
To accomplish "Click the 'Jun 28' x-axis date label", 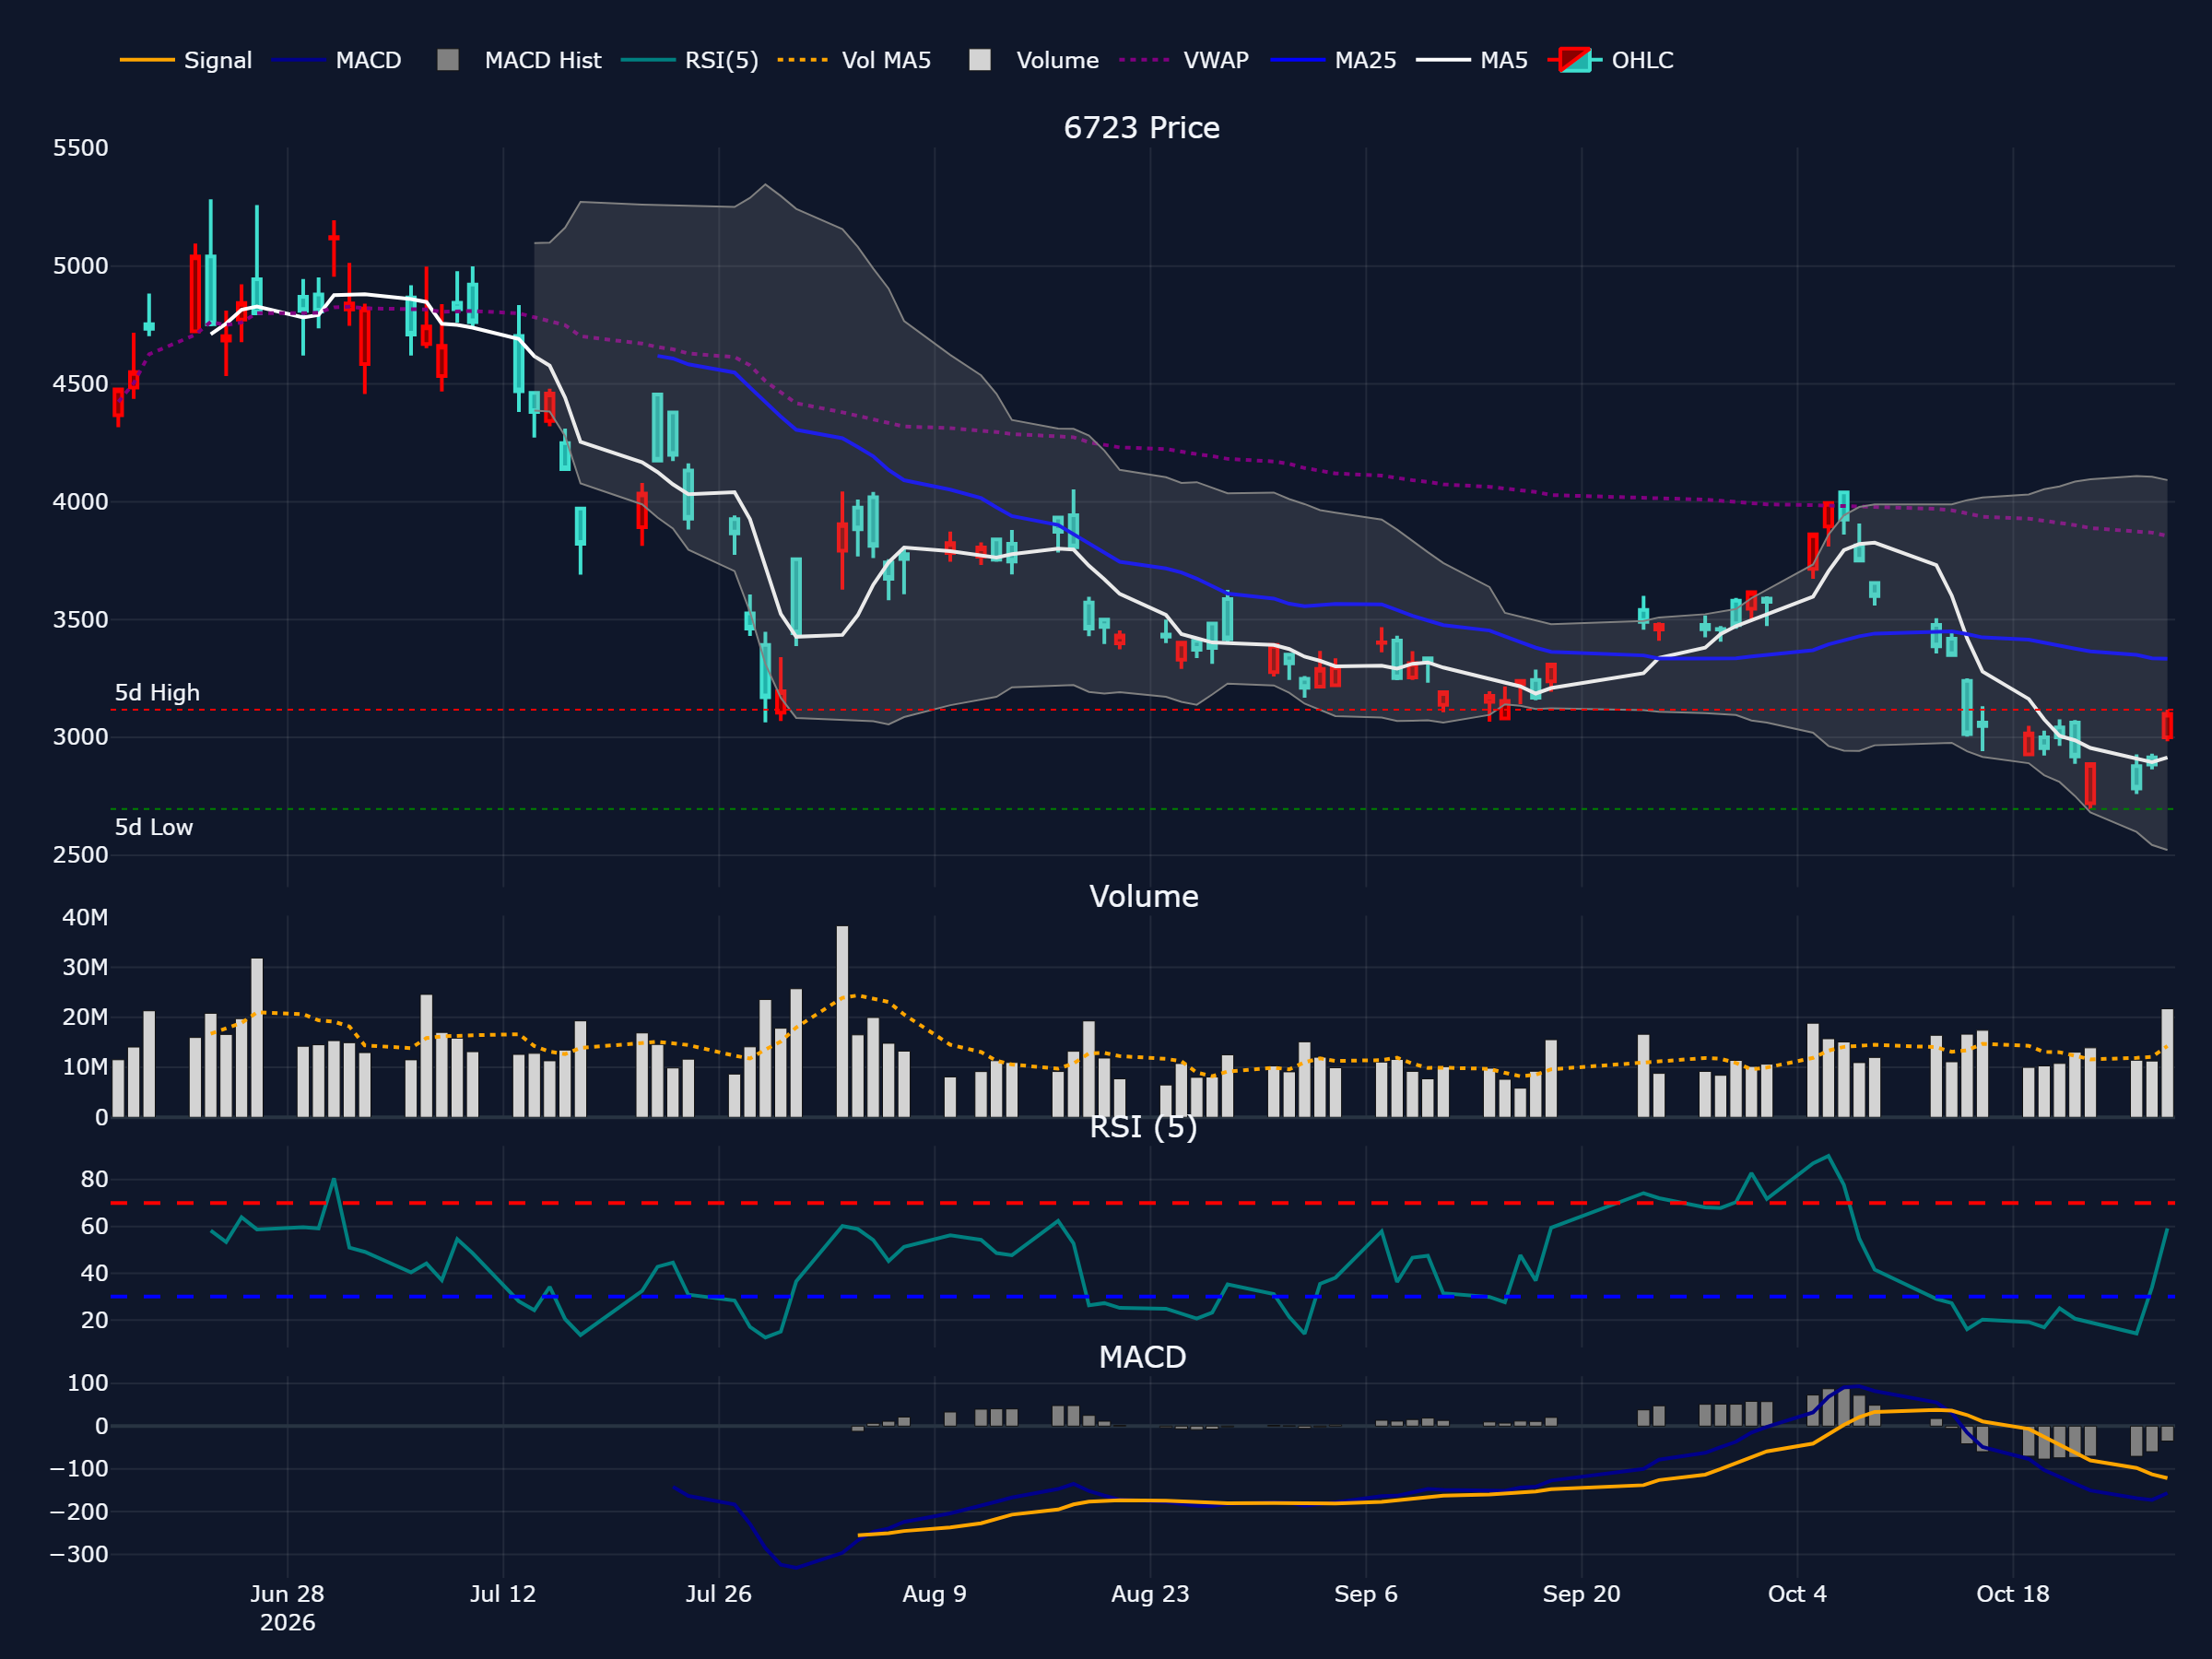I will point(287,1594).
